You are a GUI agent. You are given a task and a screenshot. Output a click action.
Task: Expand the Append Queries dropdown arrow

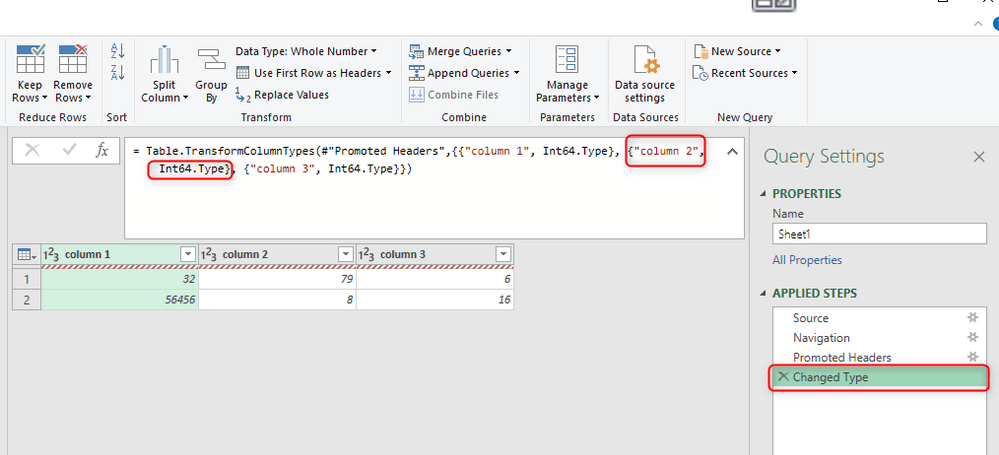[516, 73]
